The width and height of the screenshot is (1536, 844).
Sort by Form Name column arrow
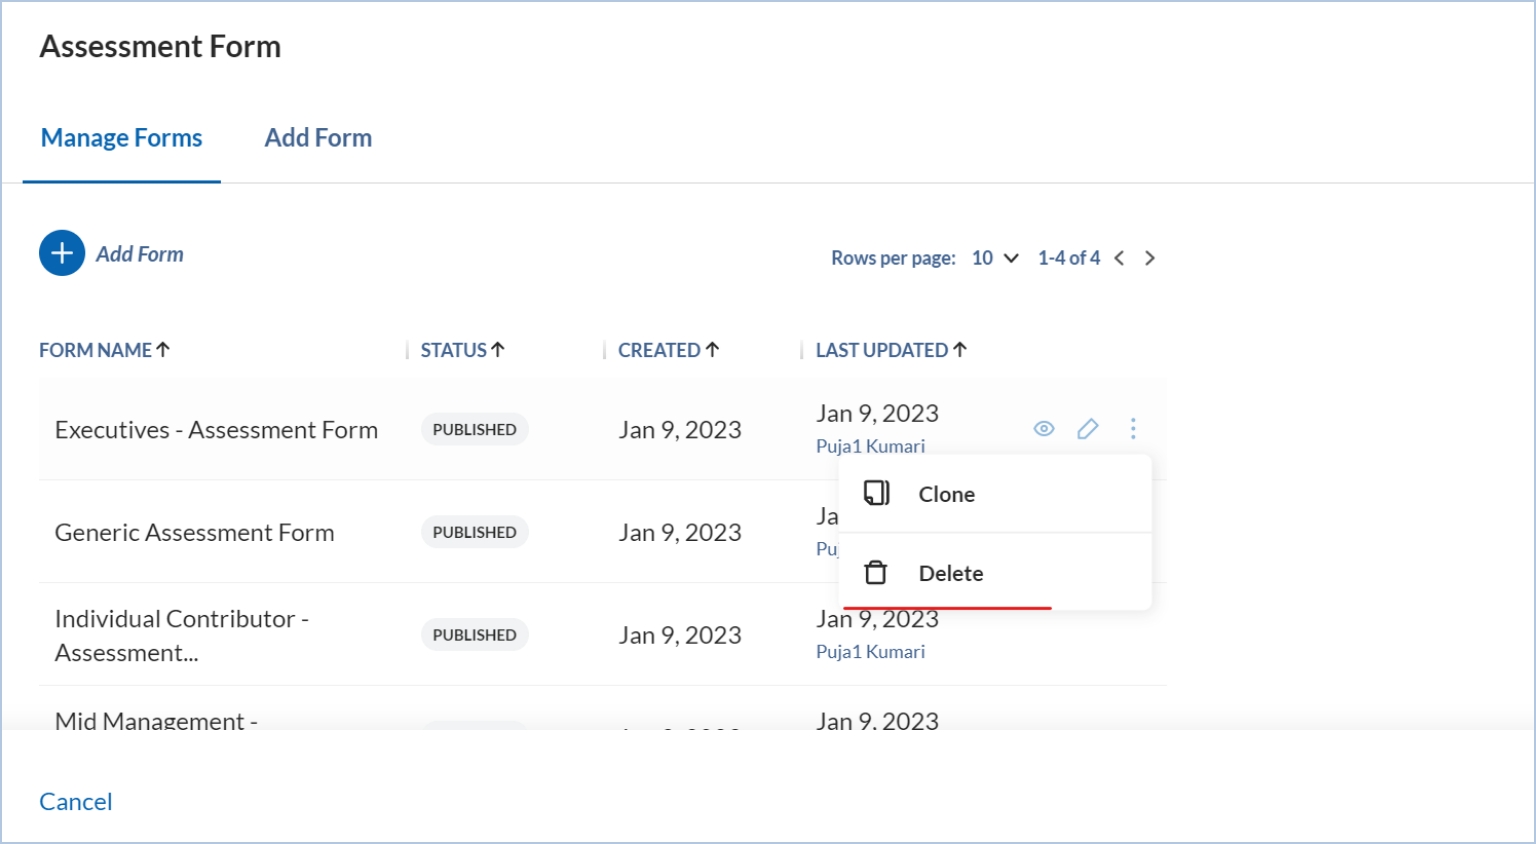(163, 349)
